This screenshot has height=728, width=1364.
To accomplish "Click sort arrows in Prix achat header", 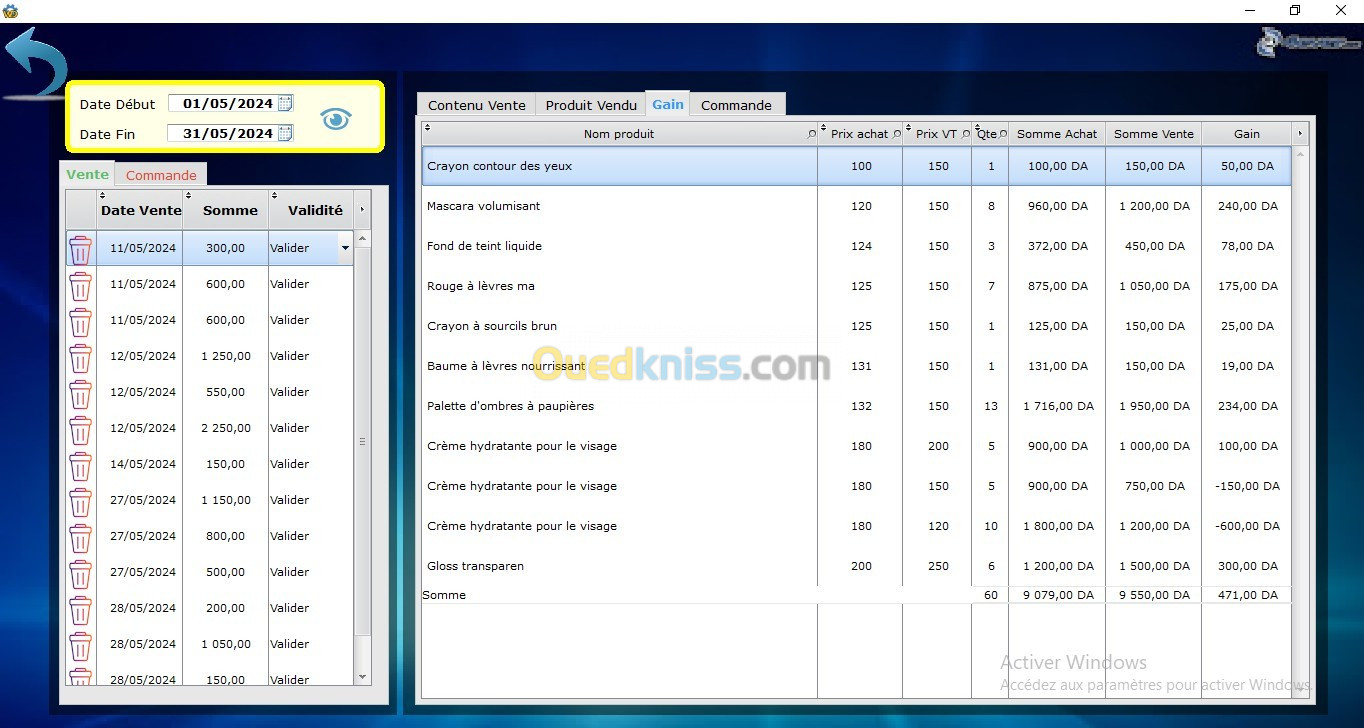I will (822, 127).
